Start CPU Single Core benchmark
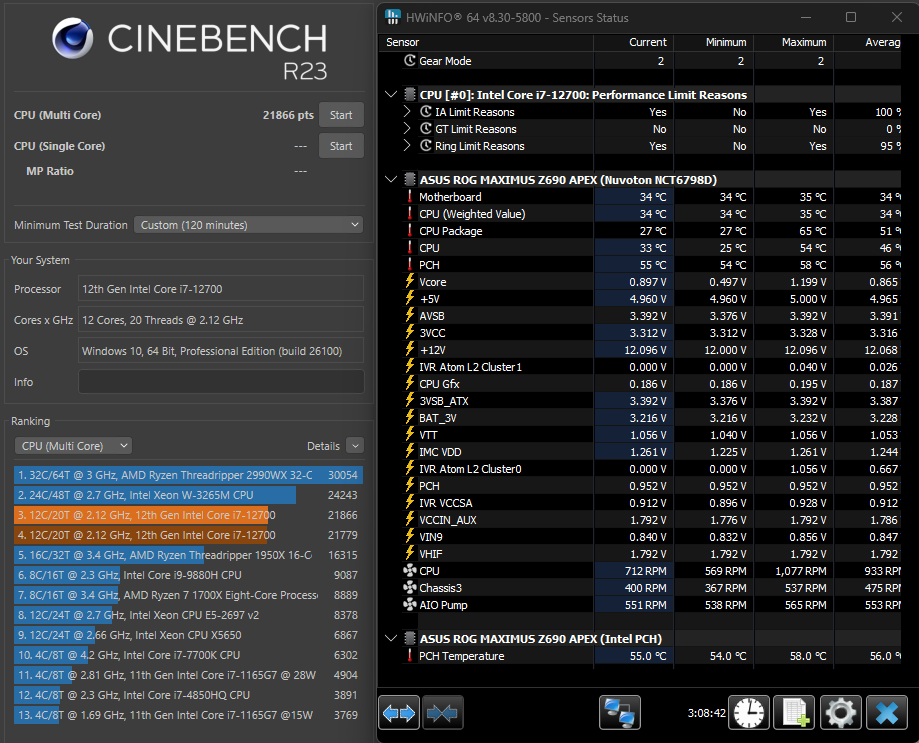The image size is (919, 743). (341, 146)
